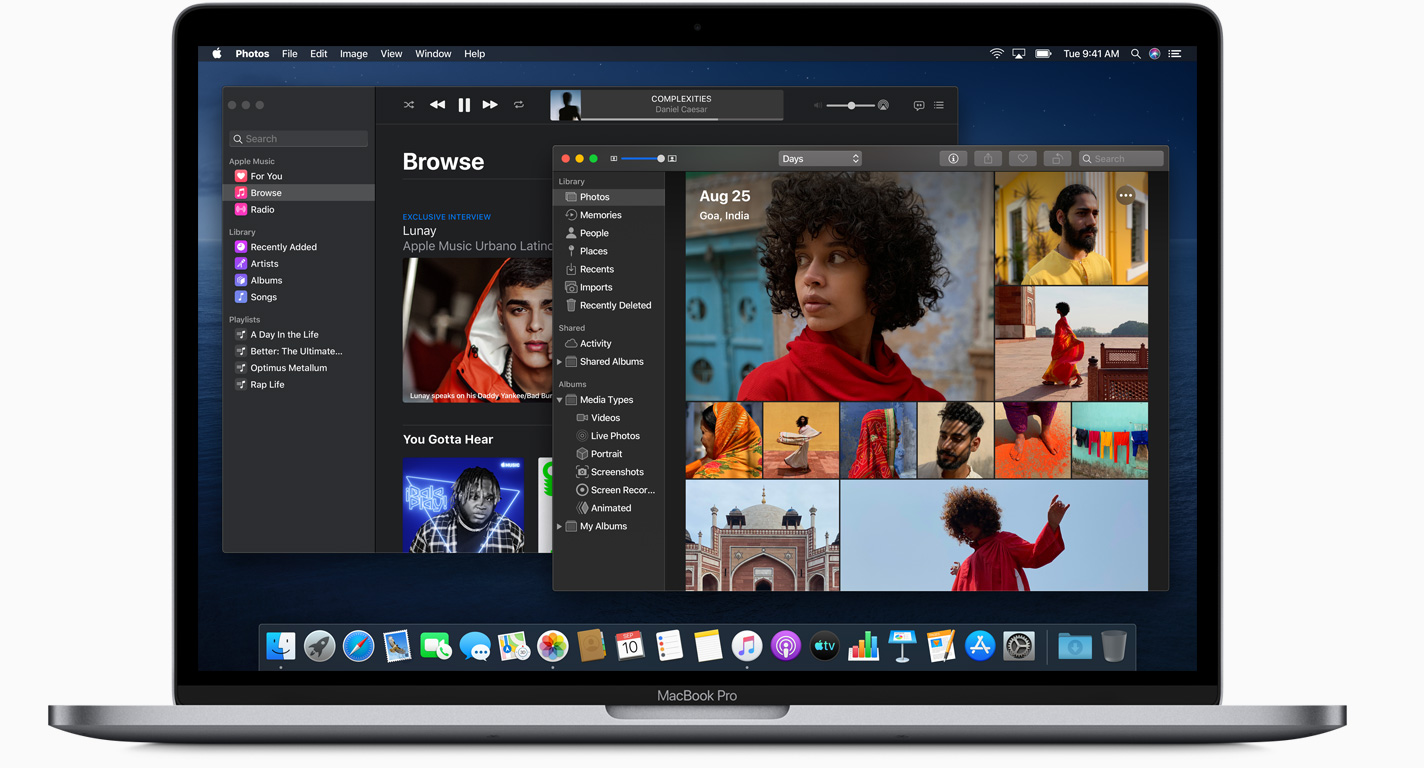The height and width of the screenshot is (768, 1424).
Task: Open People in the Photos sidebar
Action: [609, 233]
